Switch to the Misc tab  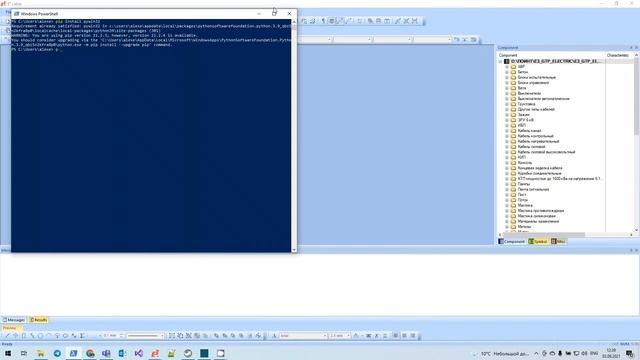click(x=558, y=242)
